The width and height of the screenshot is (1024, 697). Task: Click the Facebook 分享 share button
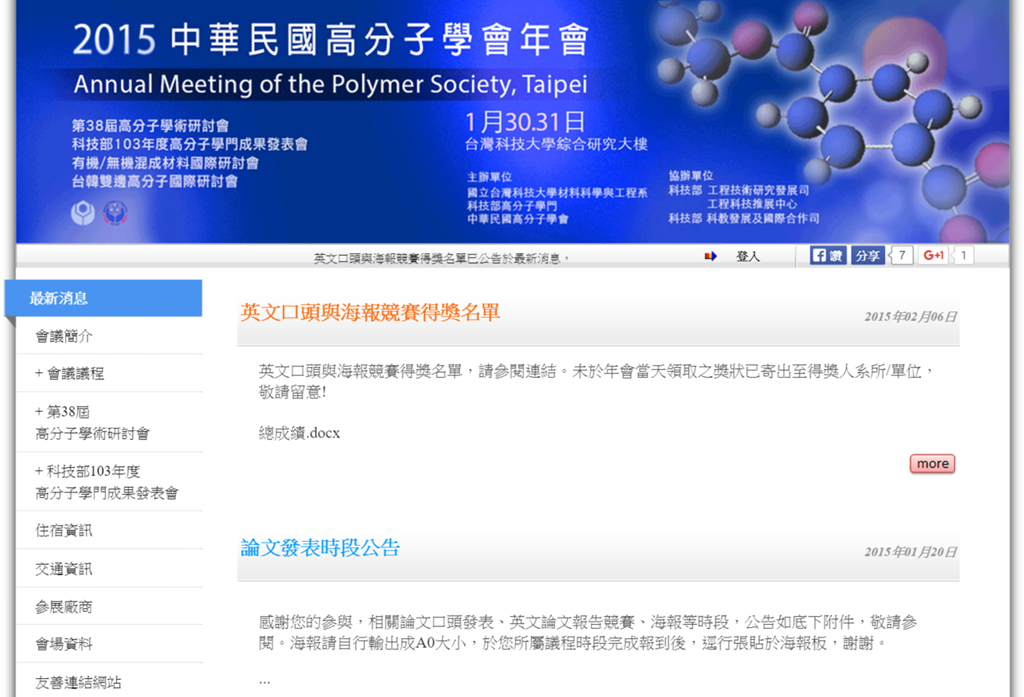tap(868, 256)
